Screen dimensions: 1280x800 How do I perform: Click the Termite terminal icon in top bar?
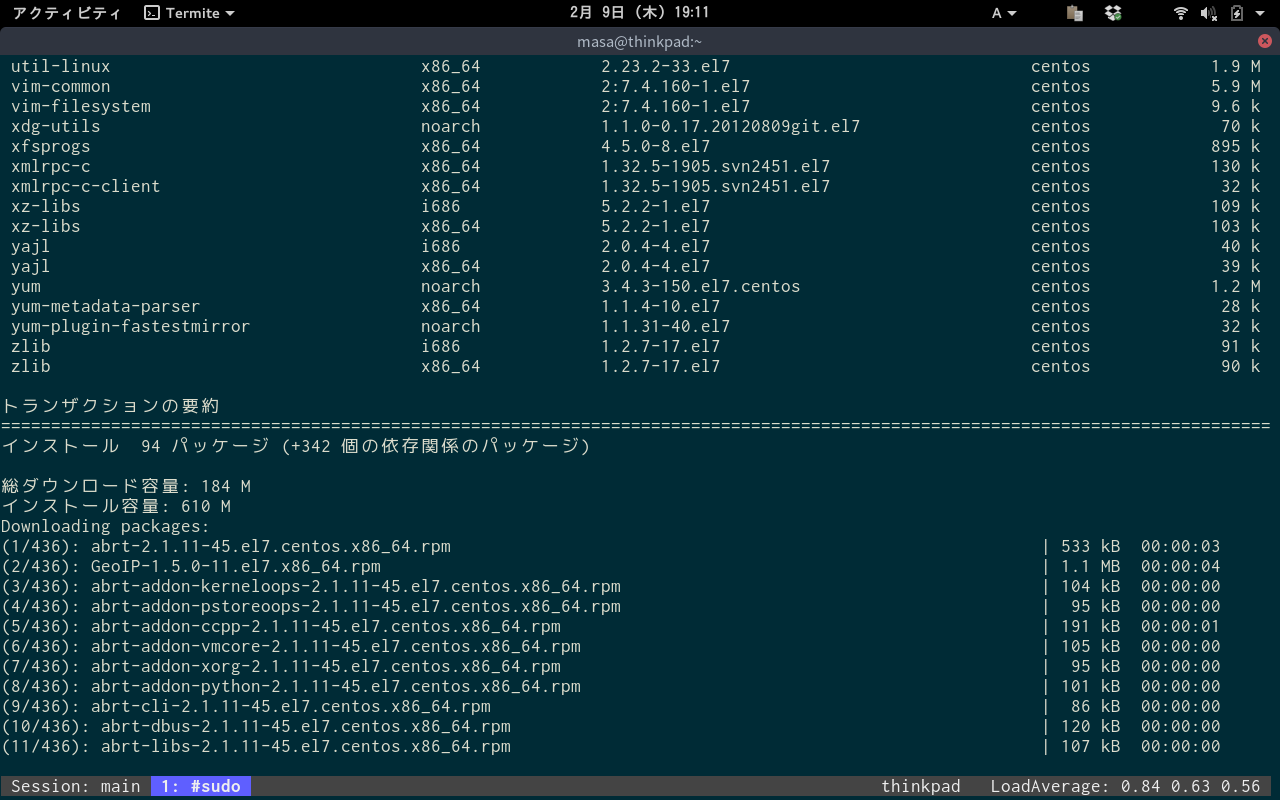click(x=152, y=13)
